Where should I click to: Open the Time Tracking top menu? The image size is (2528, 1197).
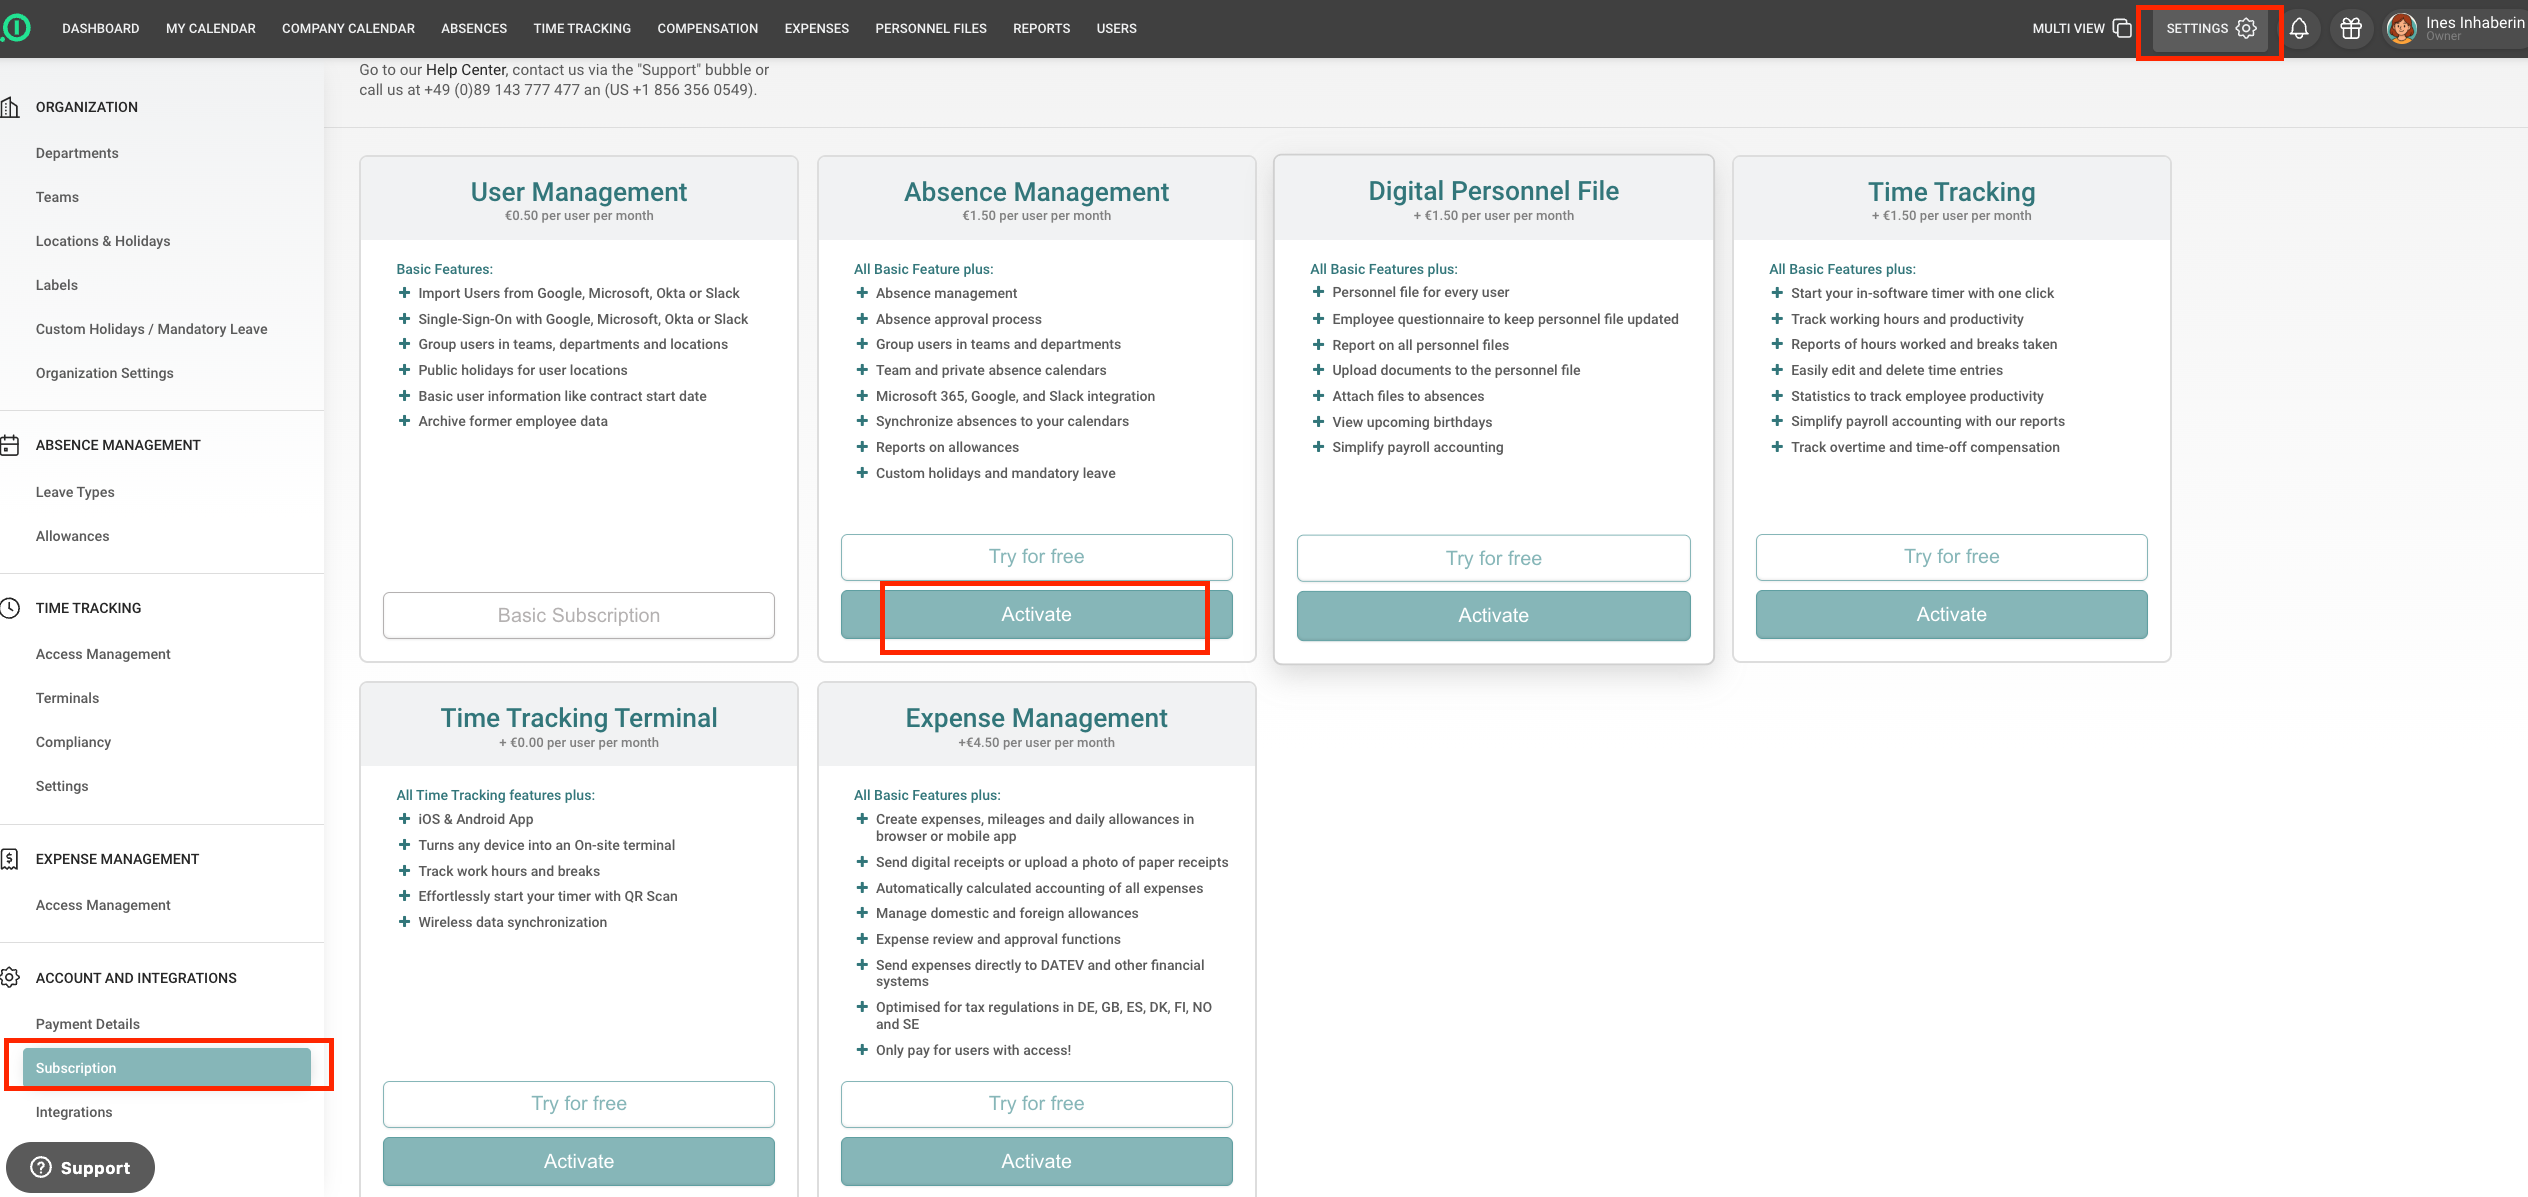pyautogui.click(x=582, y=29)
